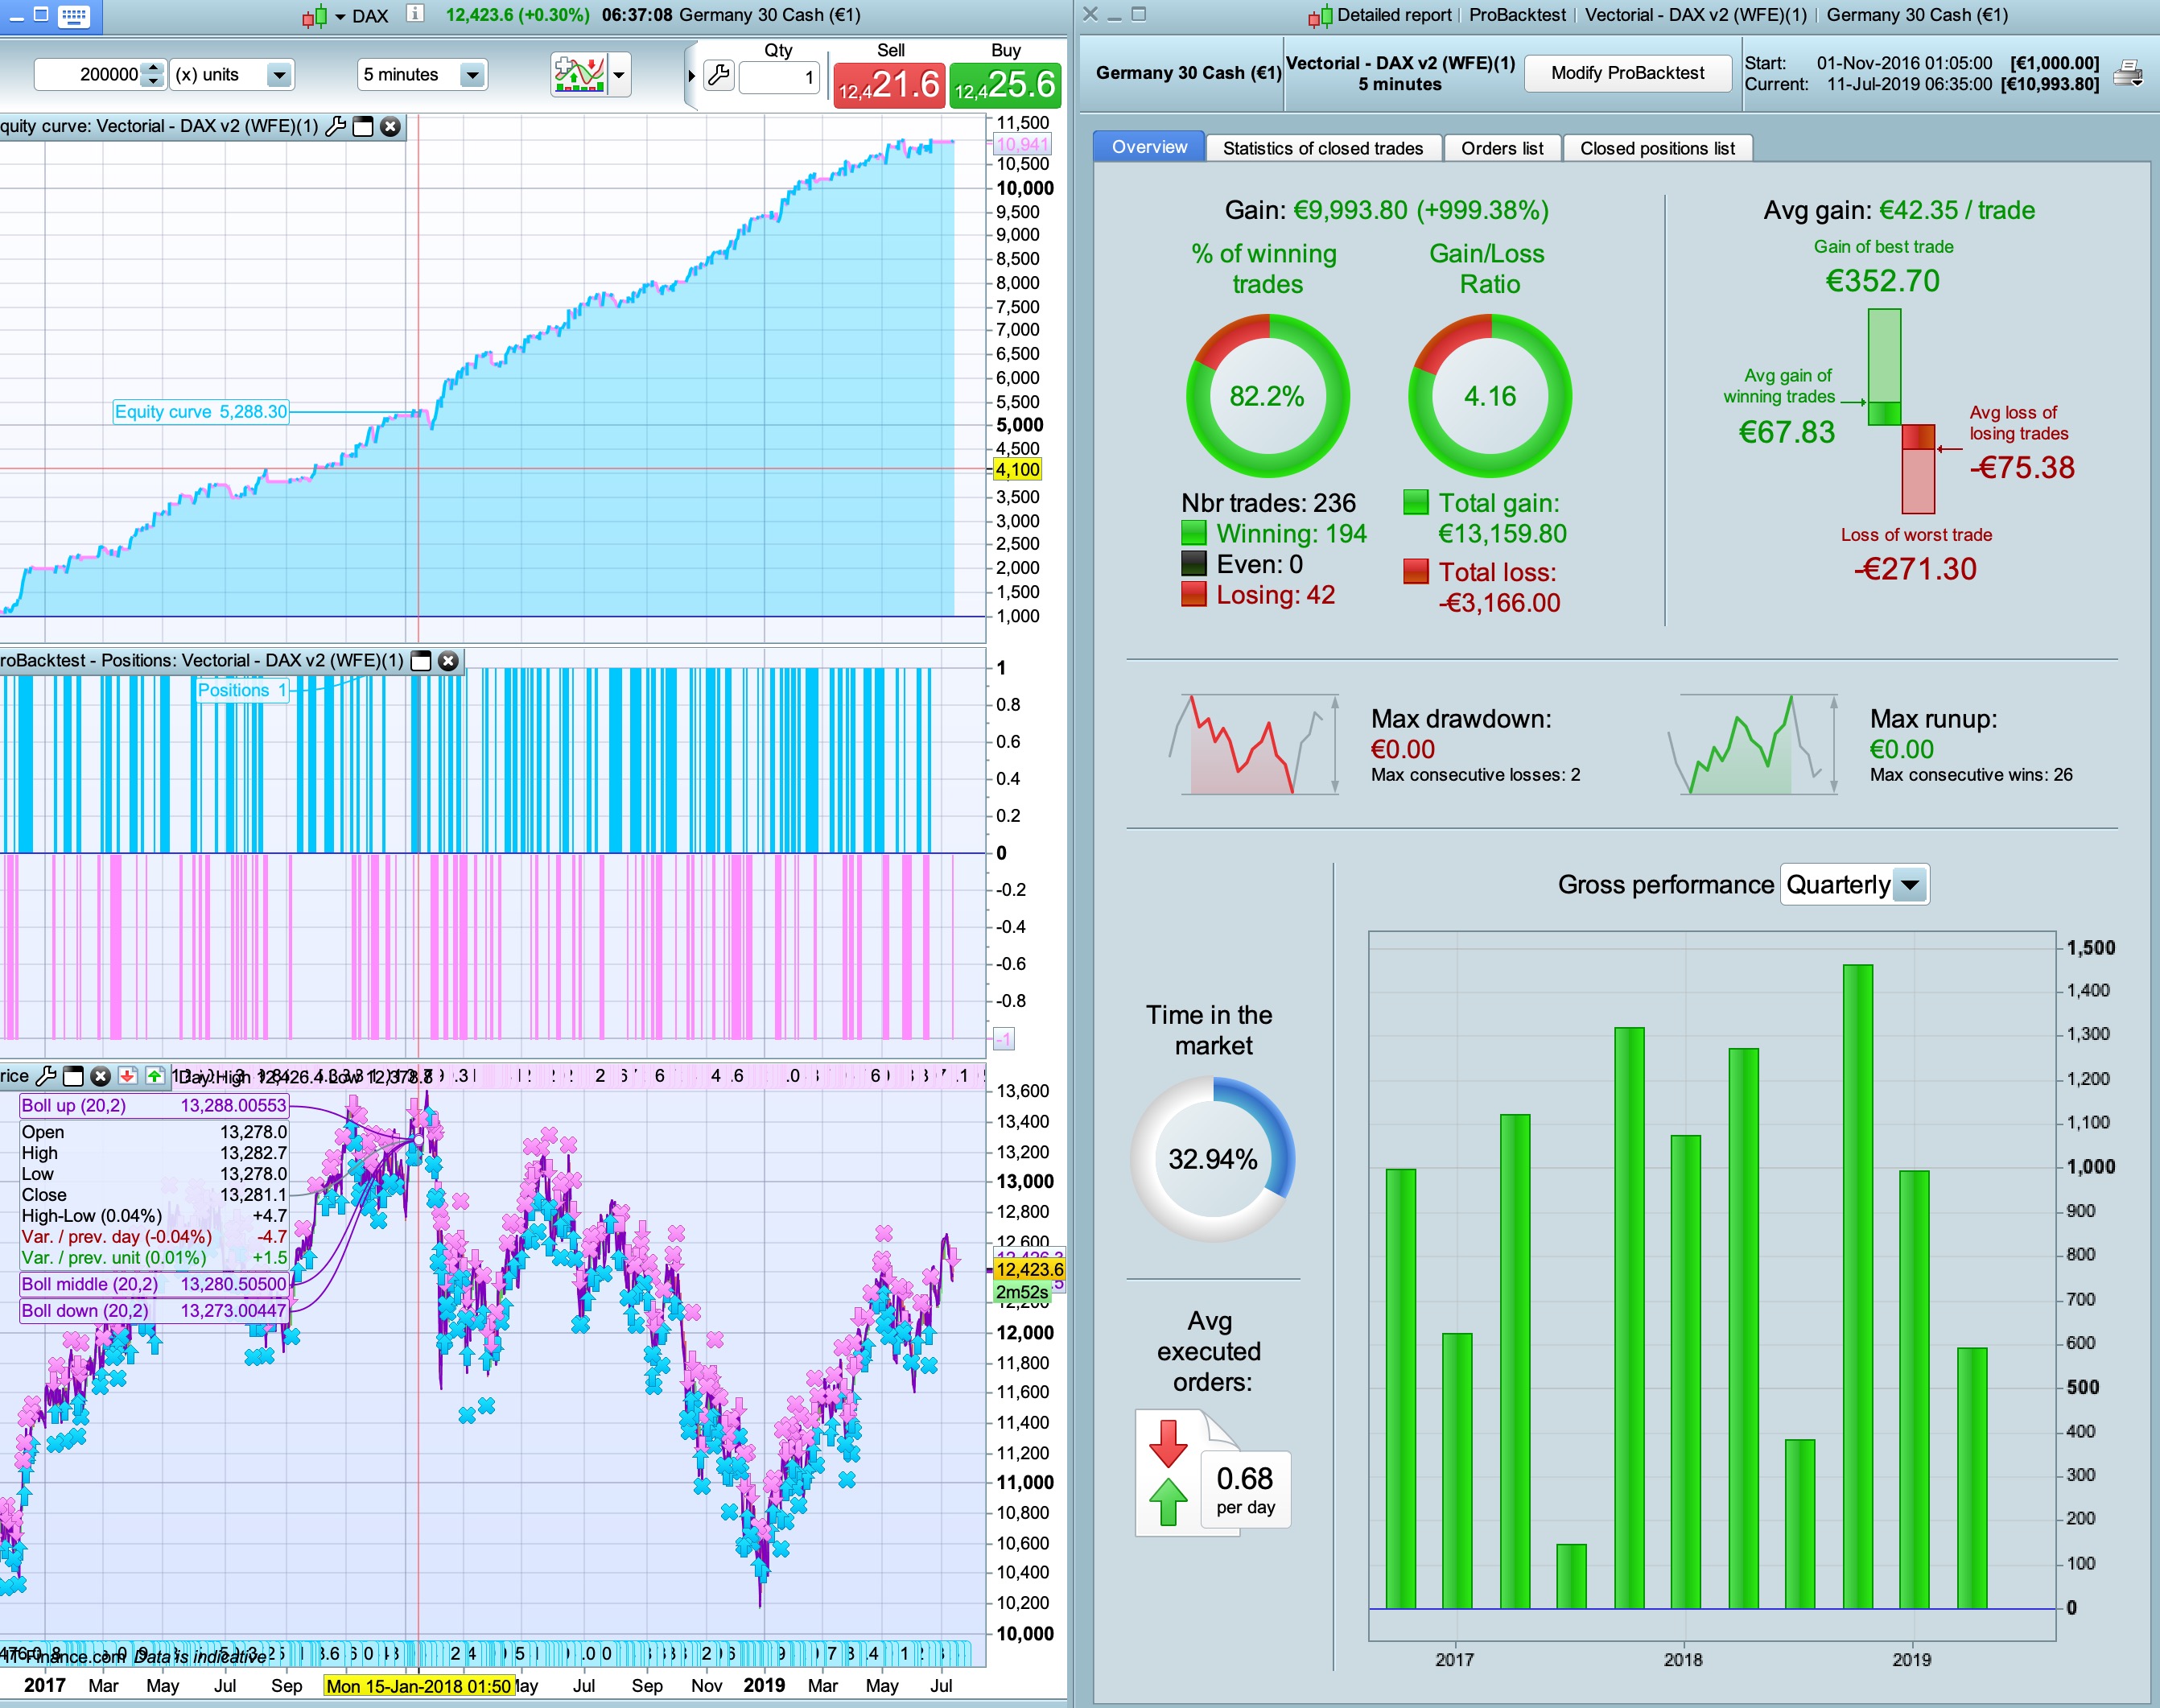Maximize the Positions panel window icon

click(421, 660)
